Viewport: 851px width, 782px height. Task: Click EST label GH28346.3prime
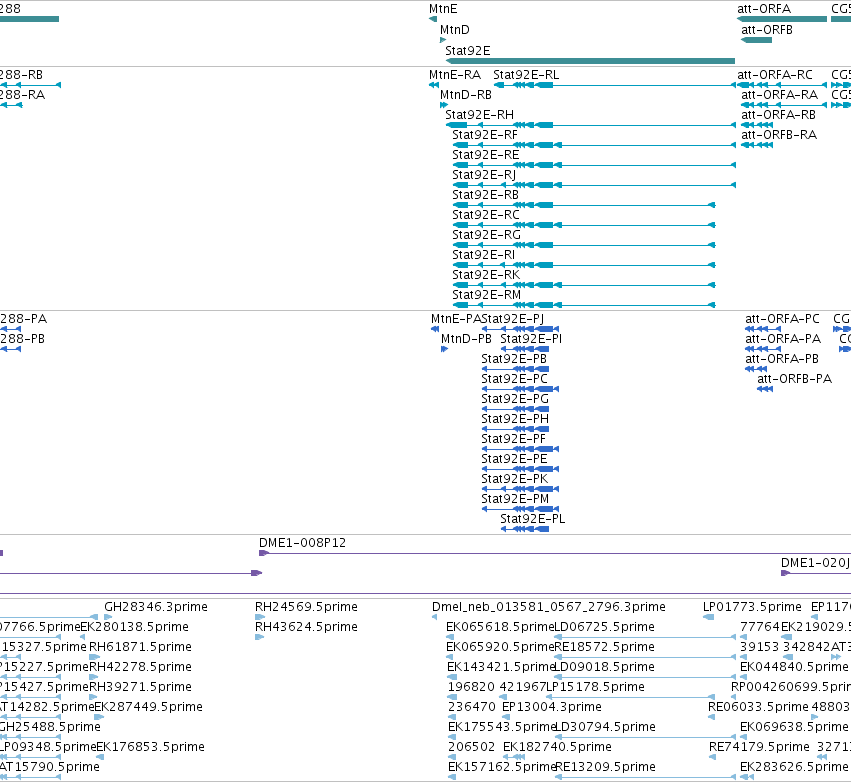pos(156,607)
